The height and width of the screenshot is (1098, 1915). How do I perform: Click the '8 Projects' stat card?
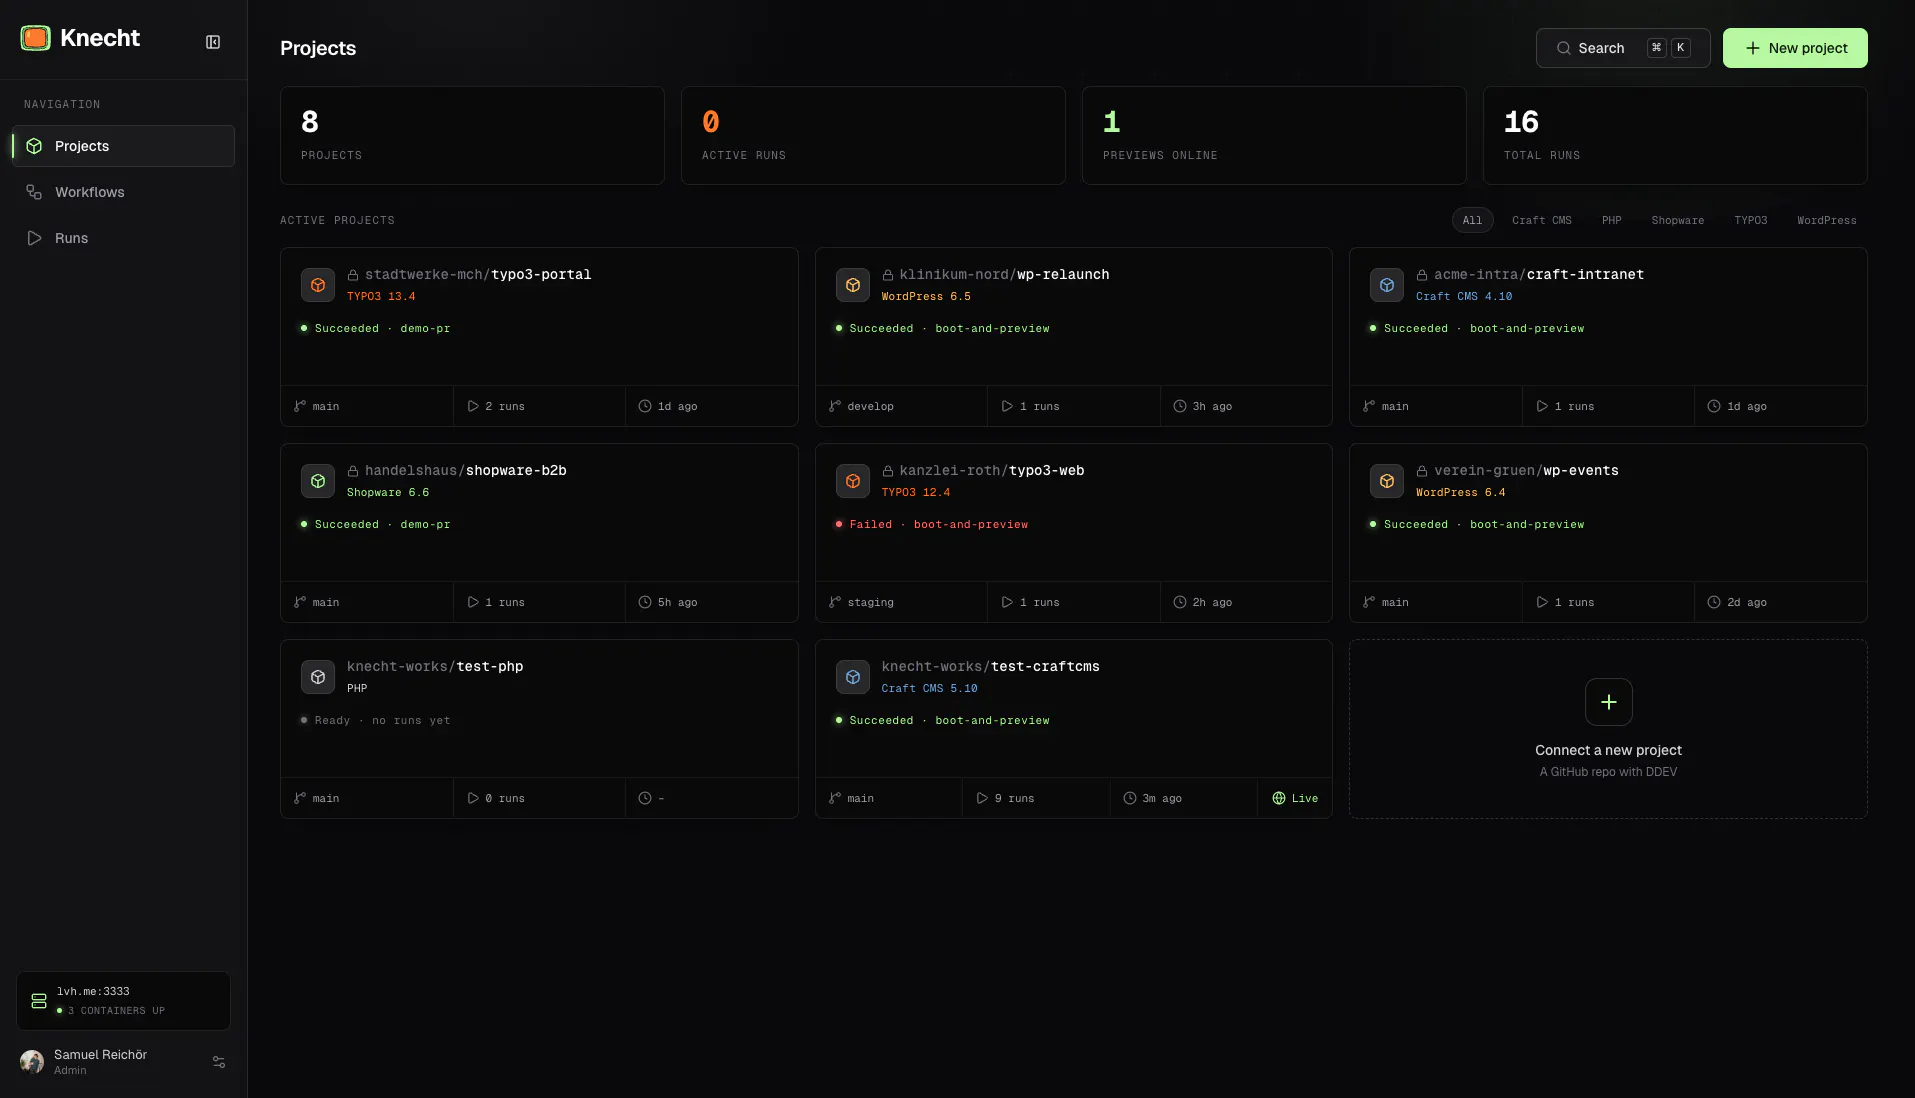click(472, 135)
